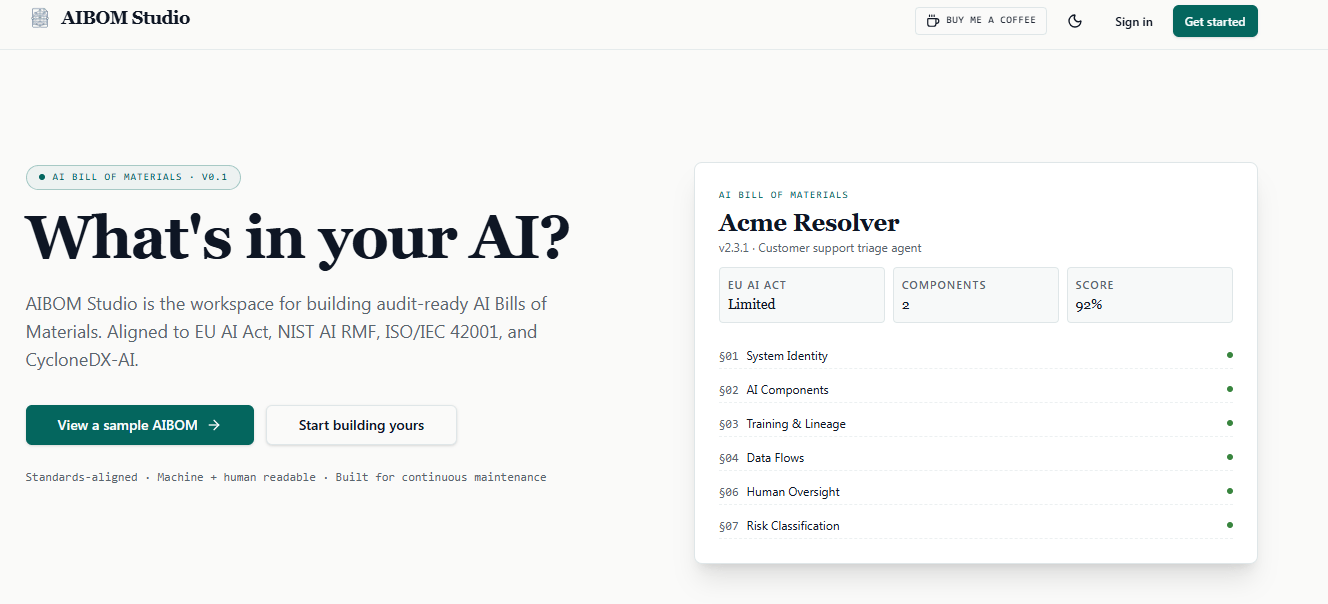Click the green status dot for Human Oversight
The image size is (1328, 604).
pos(1229,491)
